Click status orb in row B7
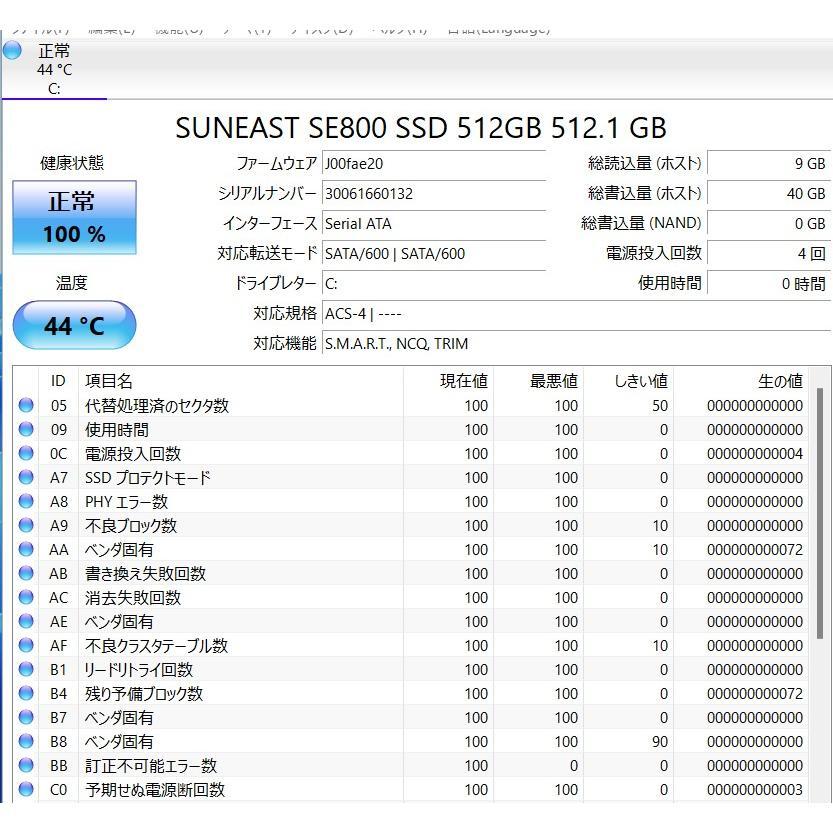 pos(26,717)
